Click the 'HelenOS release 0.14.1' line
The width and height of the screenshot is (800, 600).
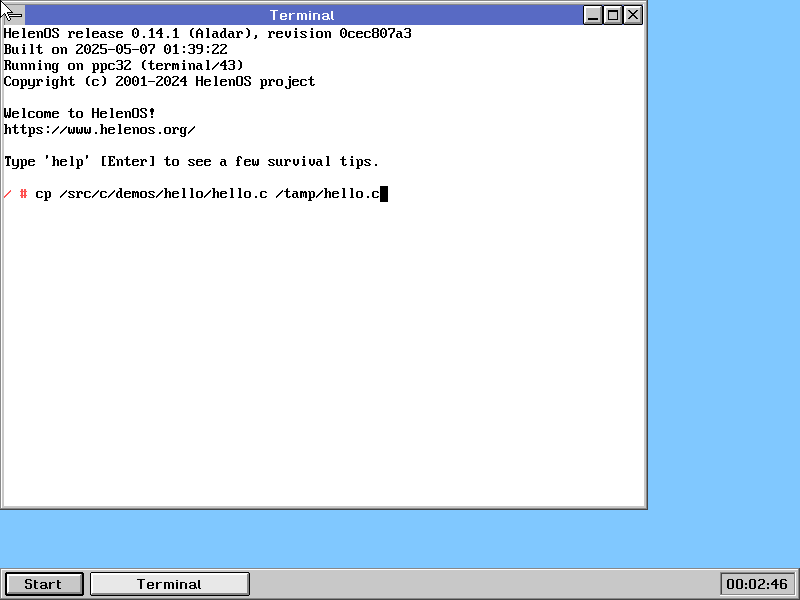pos(207,34)
